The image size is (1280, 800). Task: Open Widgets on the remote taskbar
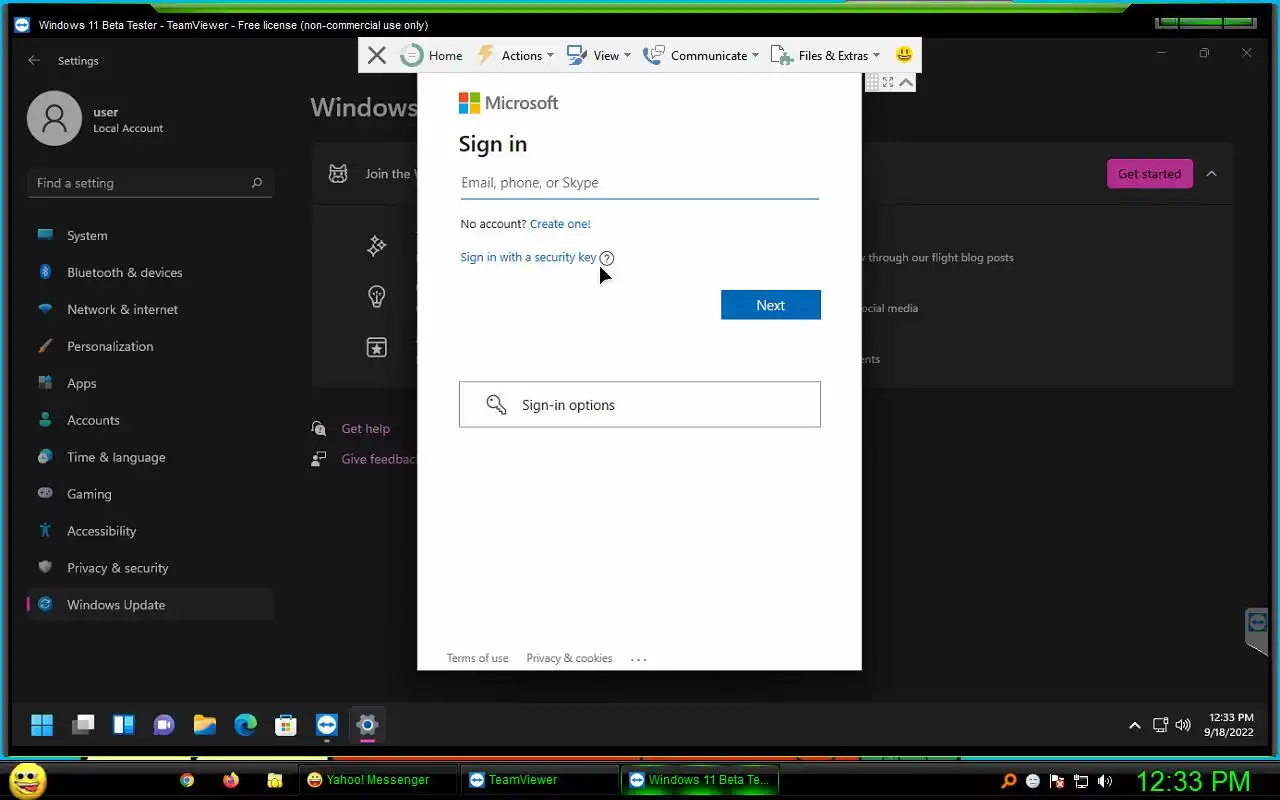(x=124, y=725)
